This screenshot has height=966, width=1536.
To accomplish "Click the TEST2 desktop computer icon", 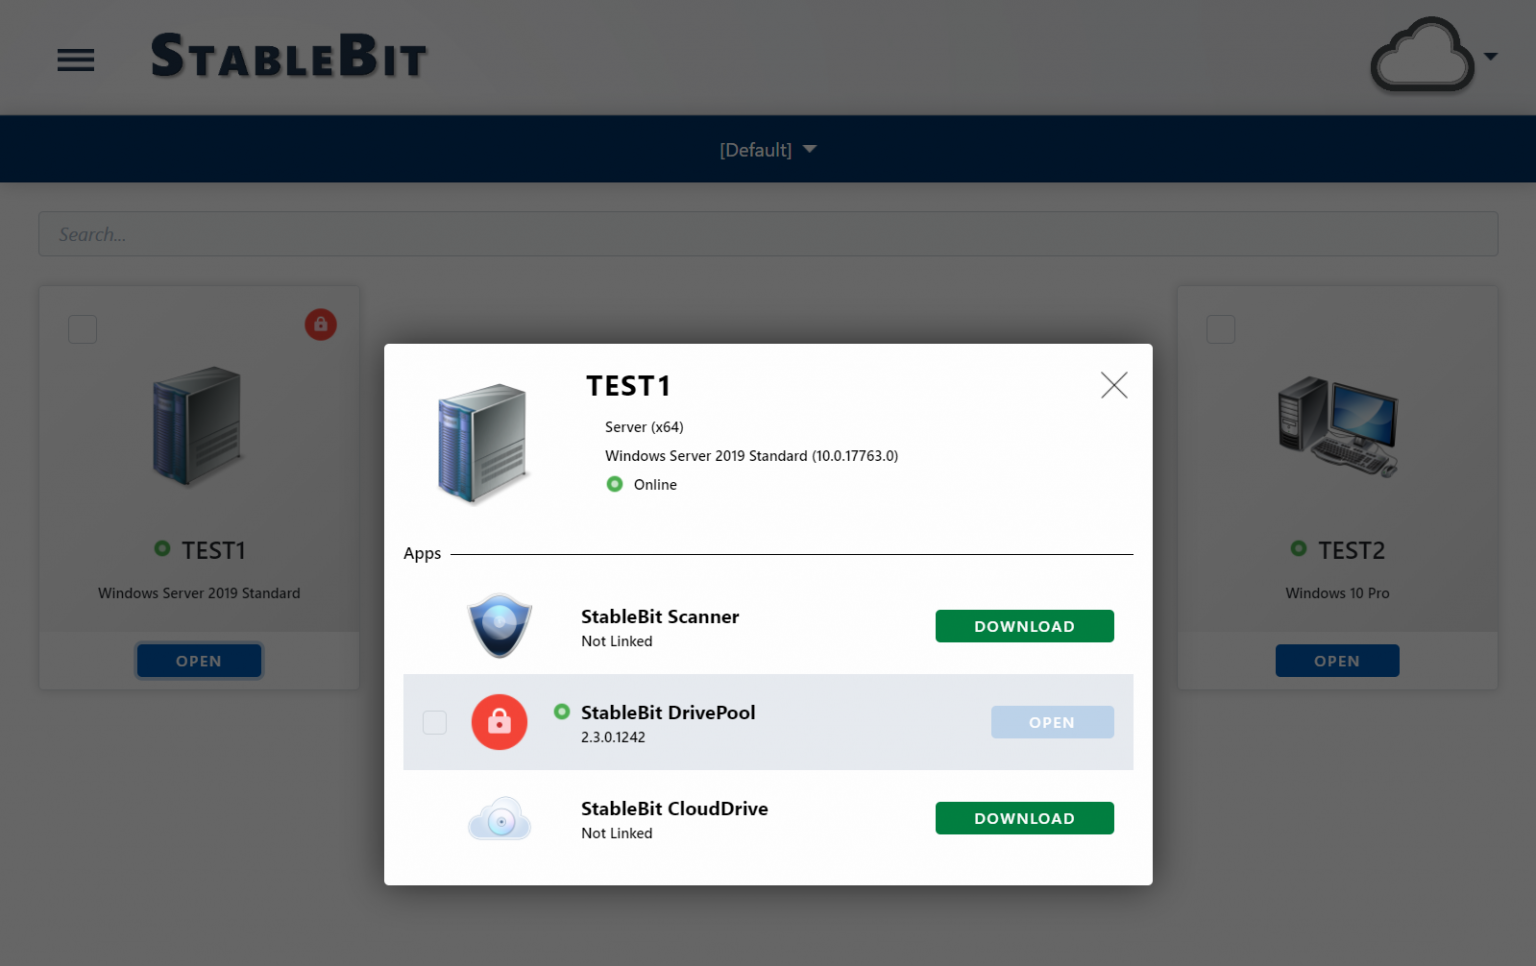I will click(1337, 427).
